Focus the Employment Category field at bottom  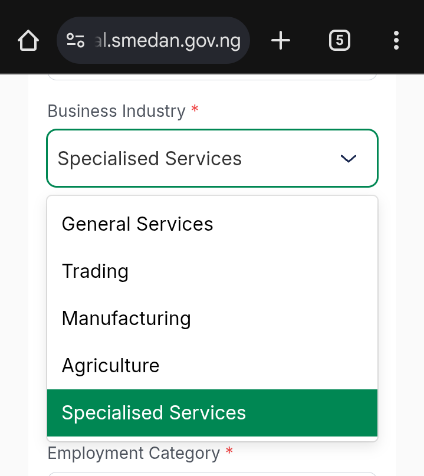tap(212, 474)
